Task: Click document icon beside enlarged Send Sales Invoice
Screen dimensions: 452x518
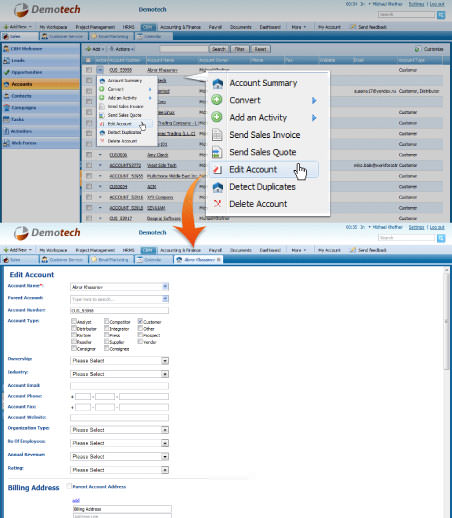Action: (x=217, y=135)
